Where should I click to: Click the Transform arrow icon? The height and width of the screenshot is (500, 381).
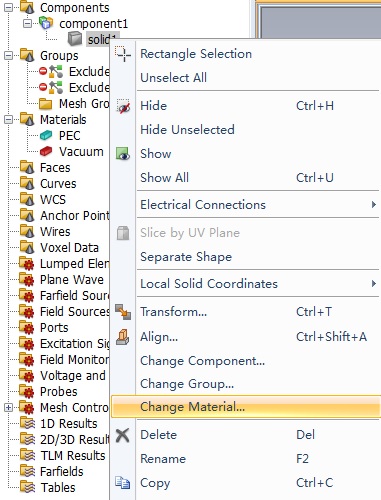[x=123, y=312]
